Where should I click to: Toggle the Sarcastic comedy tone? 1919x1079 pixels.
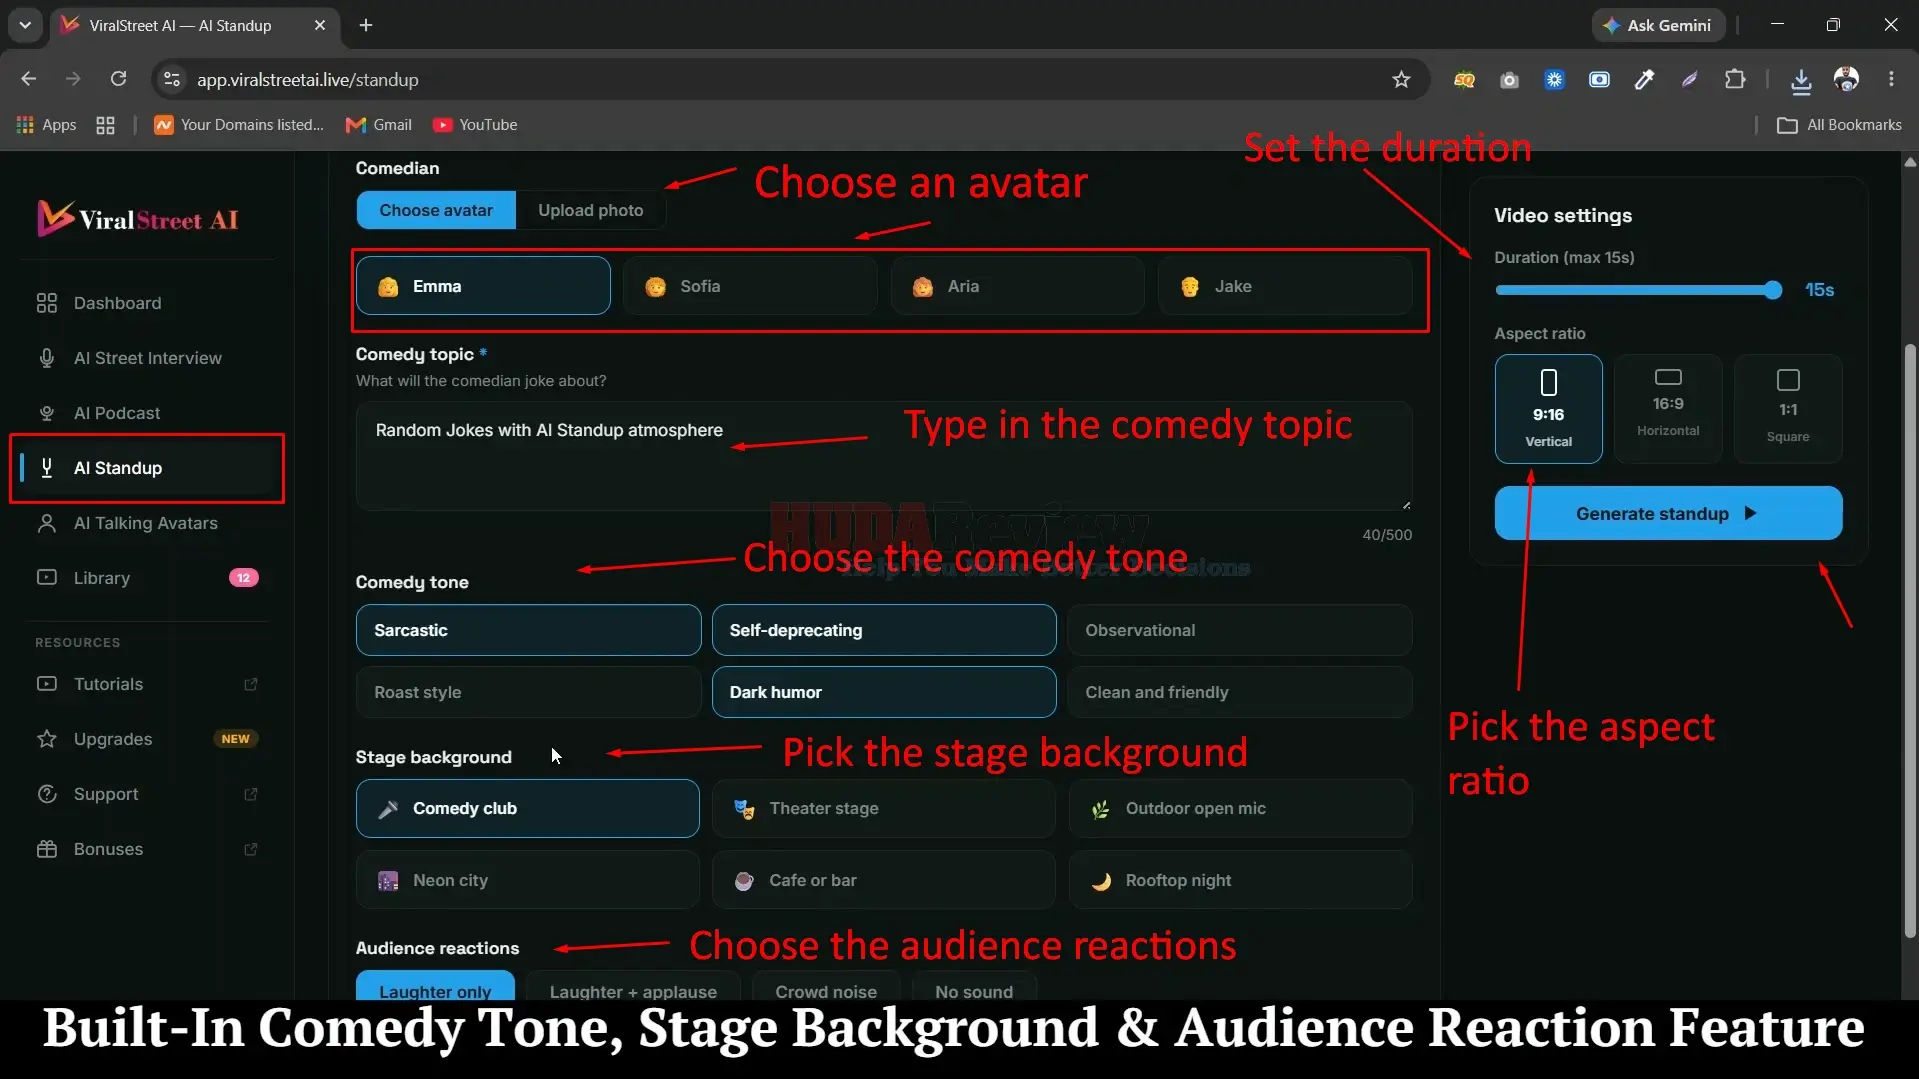(x=528, y=630)
